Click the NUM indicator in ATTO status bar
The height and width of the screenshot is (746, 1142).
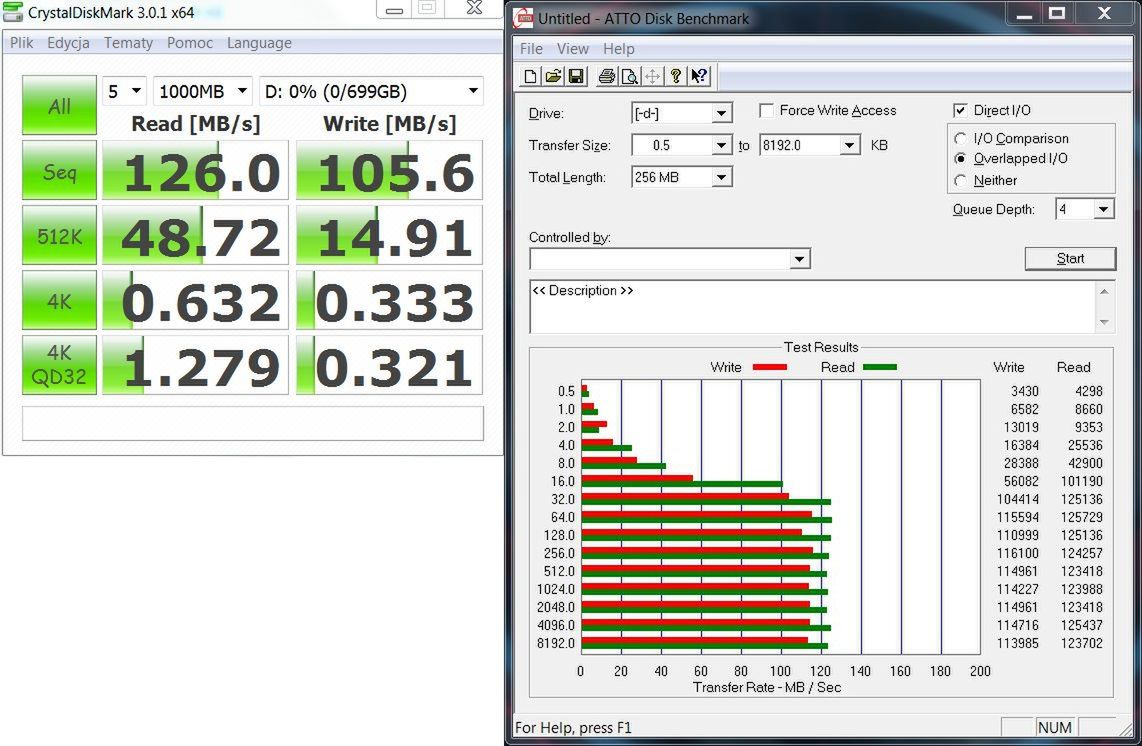(x=1055, y=727)
